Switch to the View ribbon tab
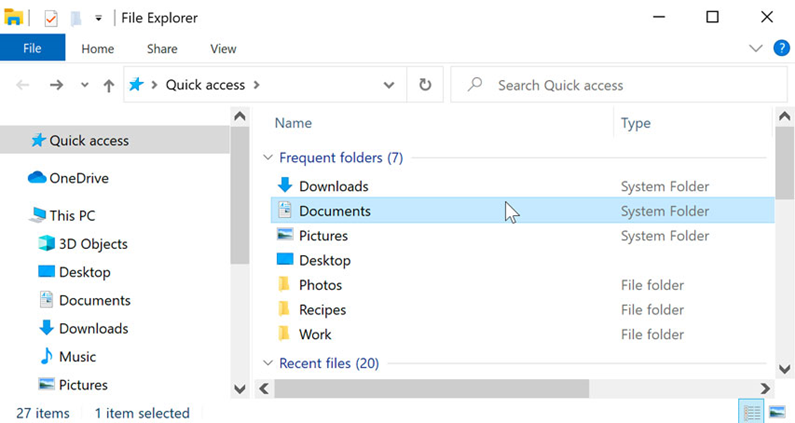Viewport: 795px width, 423px height. coord(223,49)
